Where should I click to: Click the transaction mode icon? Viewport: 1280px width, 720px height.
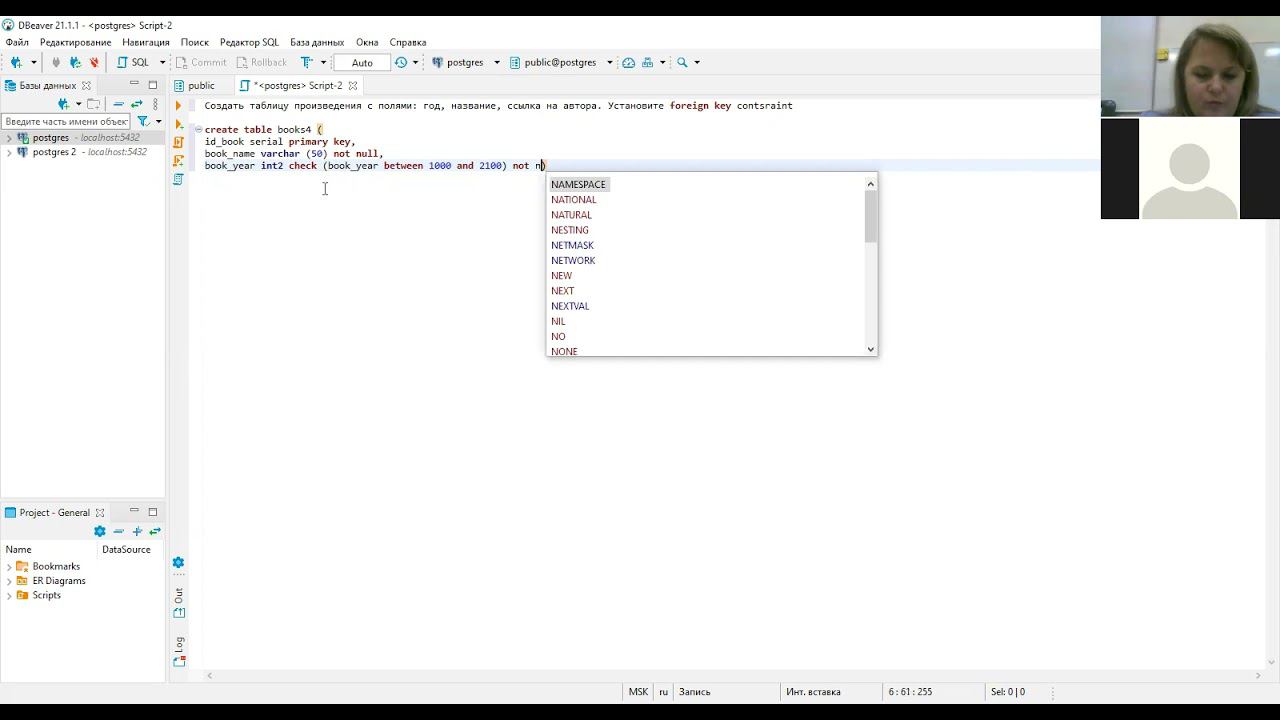(x=307, y=62)
